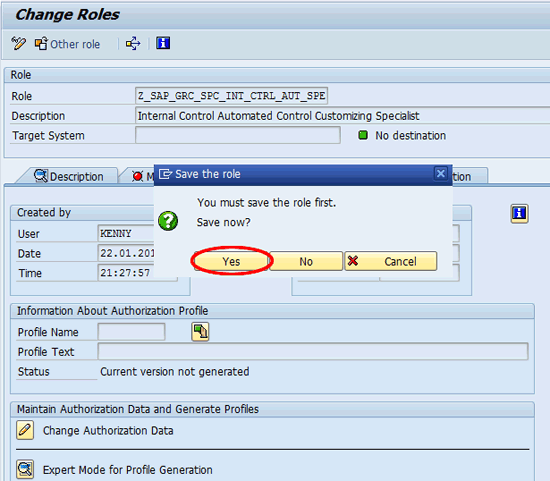Viewport: 550px width, 481px height.
Task: Click the dialog title bar icon
Action: click(x=165, y=174)
